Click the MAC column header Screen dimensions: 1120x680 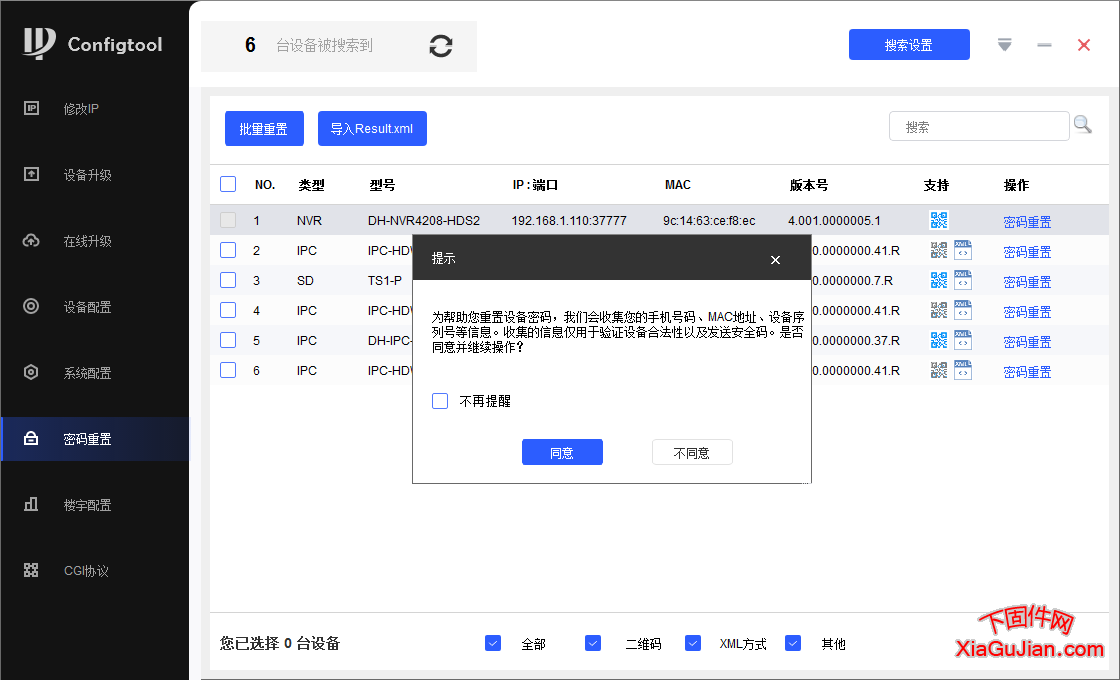678,185
